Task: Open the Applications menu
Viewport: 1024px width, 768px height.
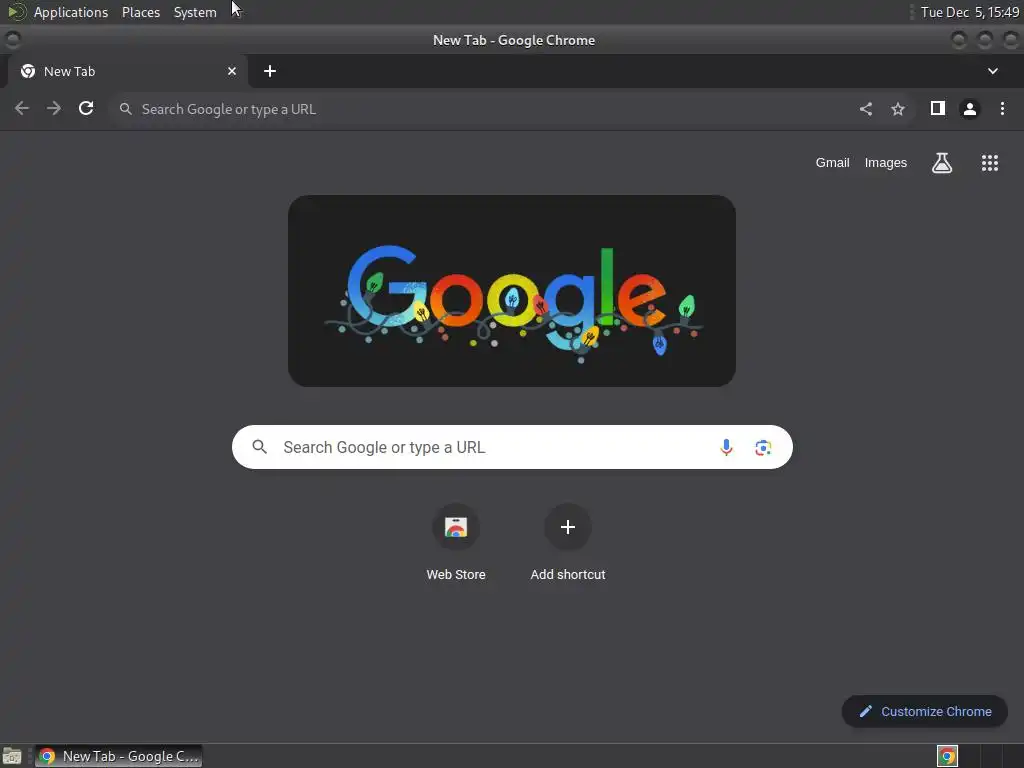Action: pos(71,12)
